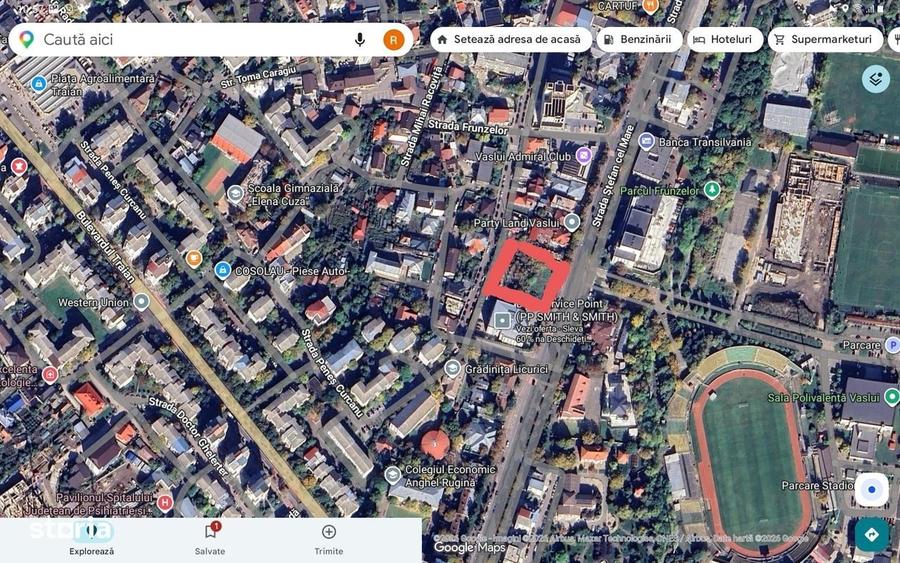Select the Parcul Frunzelor park pin
This screenshot has width=900, height=563.
[x=712, y=189]
